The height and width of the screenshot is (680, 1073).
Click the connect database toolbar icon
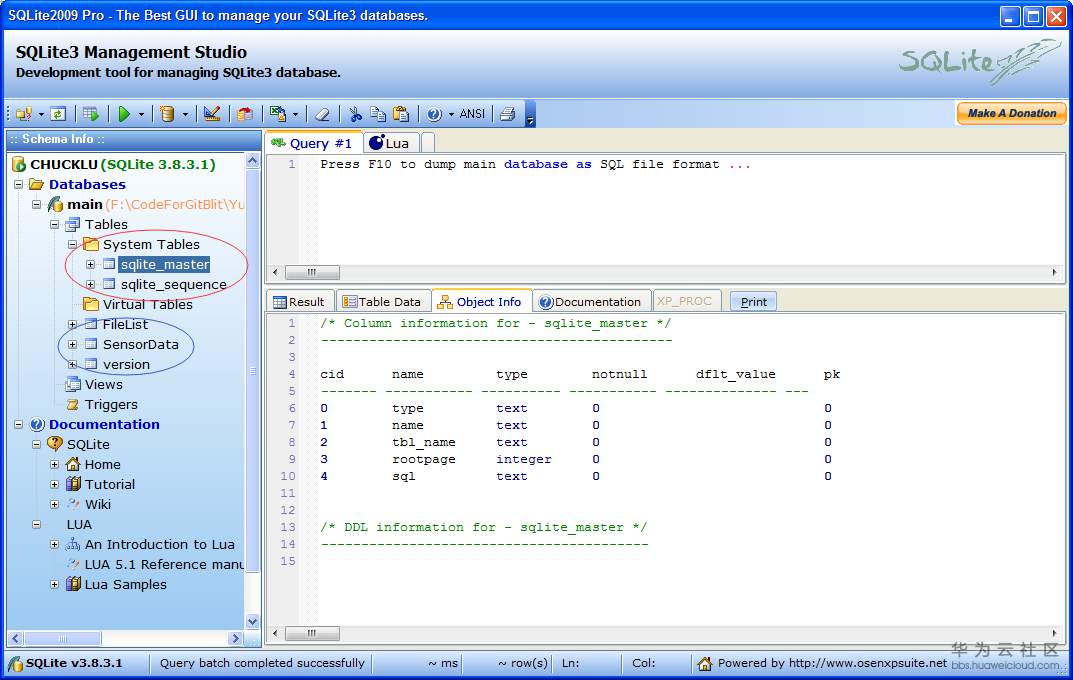(24, 114)
